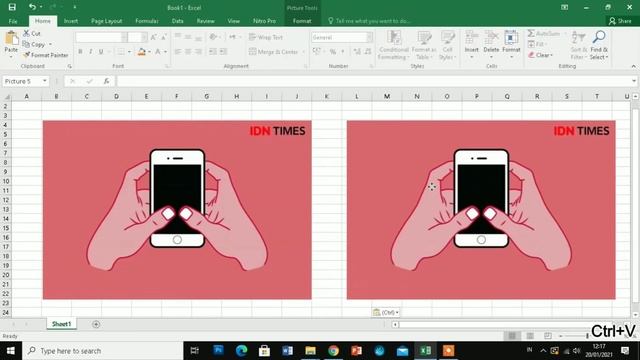This screenshot has width=640, height=360.
Task: Open the General number format dropdown
Action: [369, 37]
